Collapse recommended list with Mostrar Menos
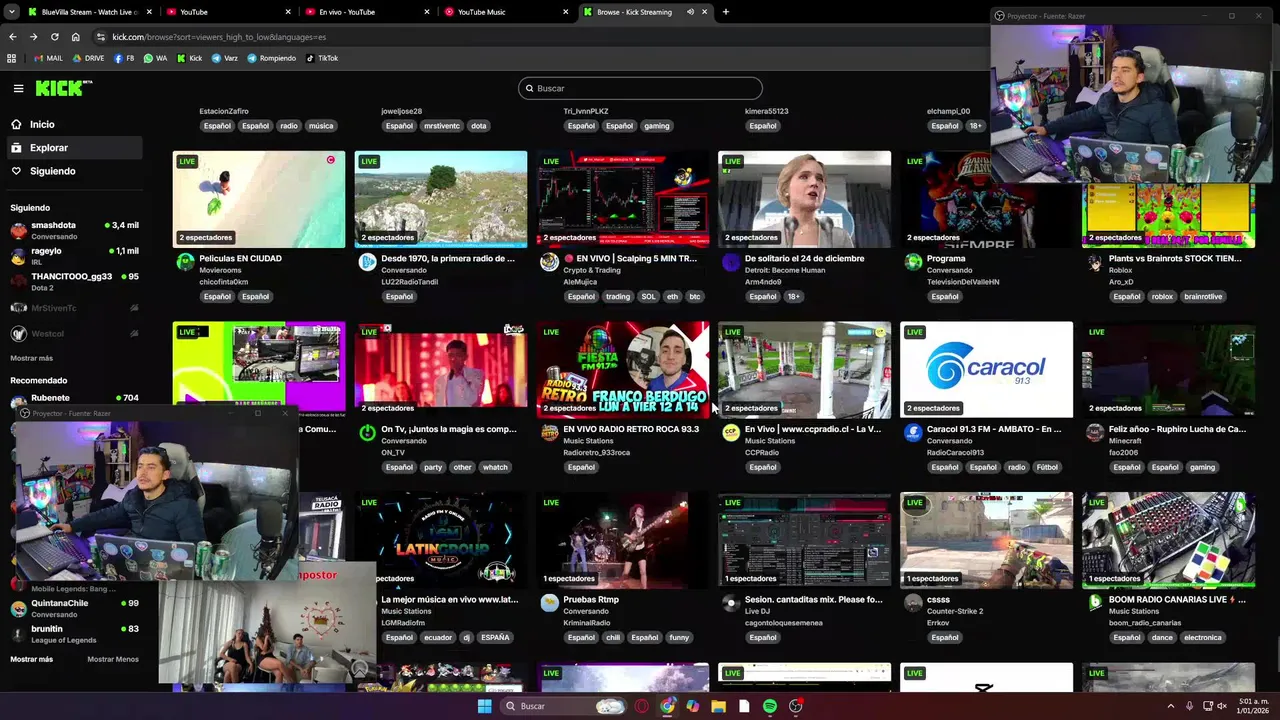Screen dimensions: 1280x720 click(113, 659)
